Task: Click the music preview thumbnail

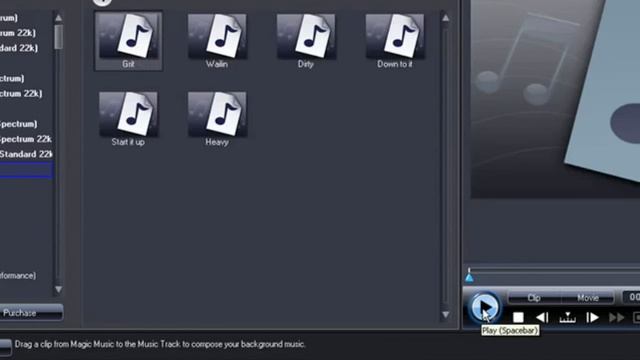Action: 555,99
